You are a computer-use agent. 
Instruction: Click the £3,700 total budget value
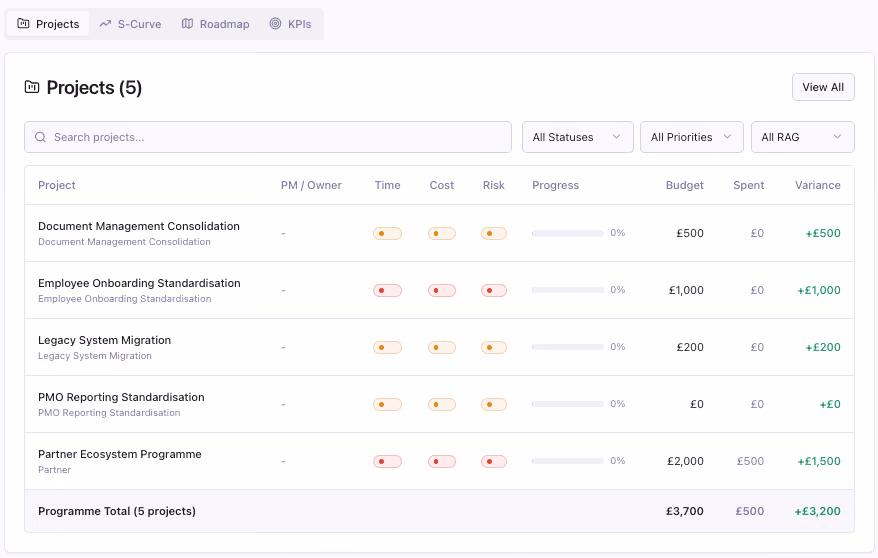(x=685, y=512)
